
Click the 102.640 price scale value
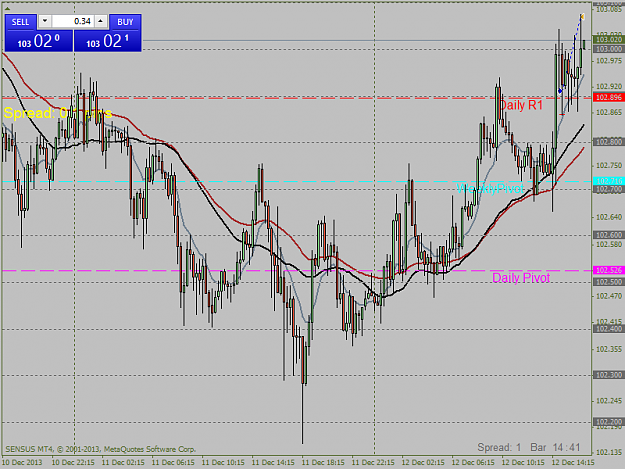pos(609,217)
